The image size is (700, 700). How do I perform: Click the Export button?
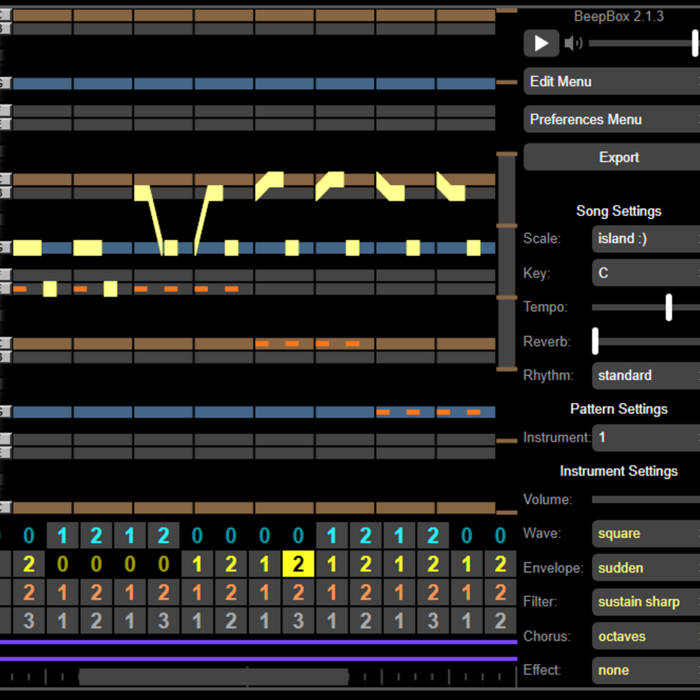pyautogui.click(x=612, y=157)
